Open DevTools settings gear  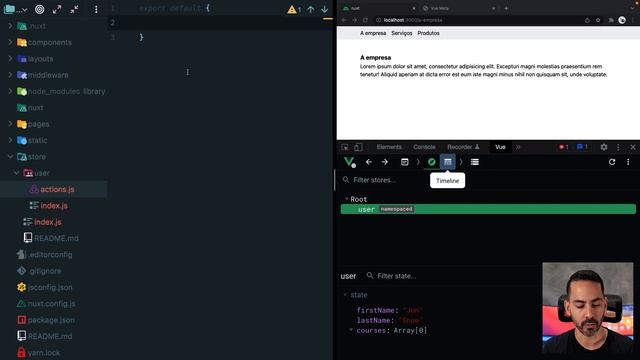click(604, 147)
